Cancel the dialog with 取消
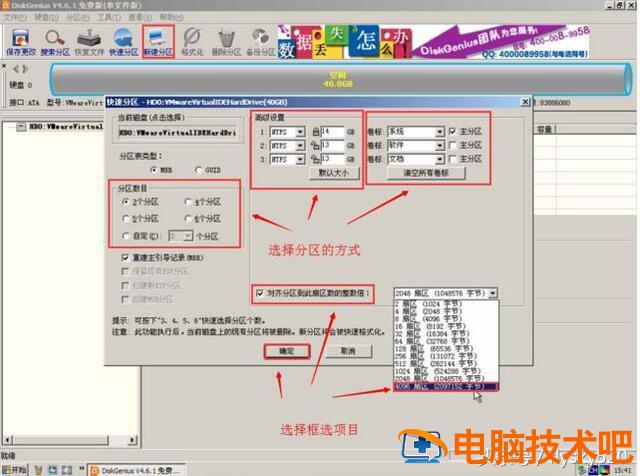The height and width of the screenshot is (476, 640). 348,351
